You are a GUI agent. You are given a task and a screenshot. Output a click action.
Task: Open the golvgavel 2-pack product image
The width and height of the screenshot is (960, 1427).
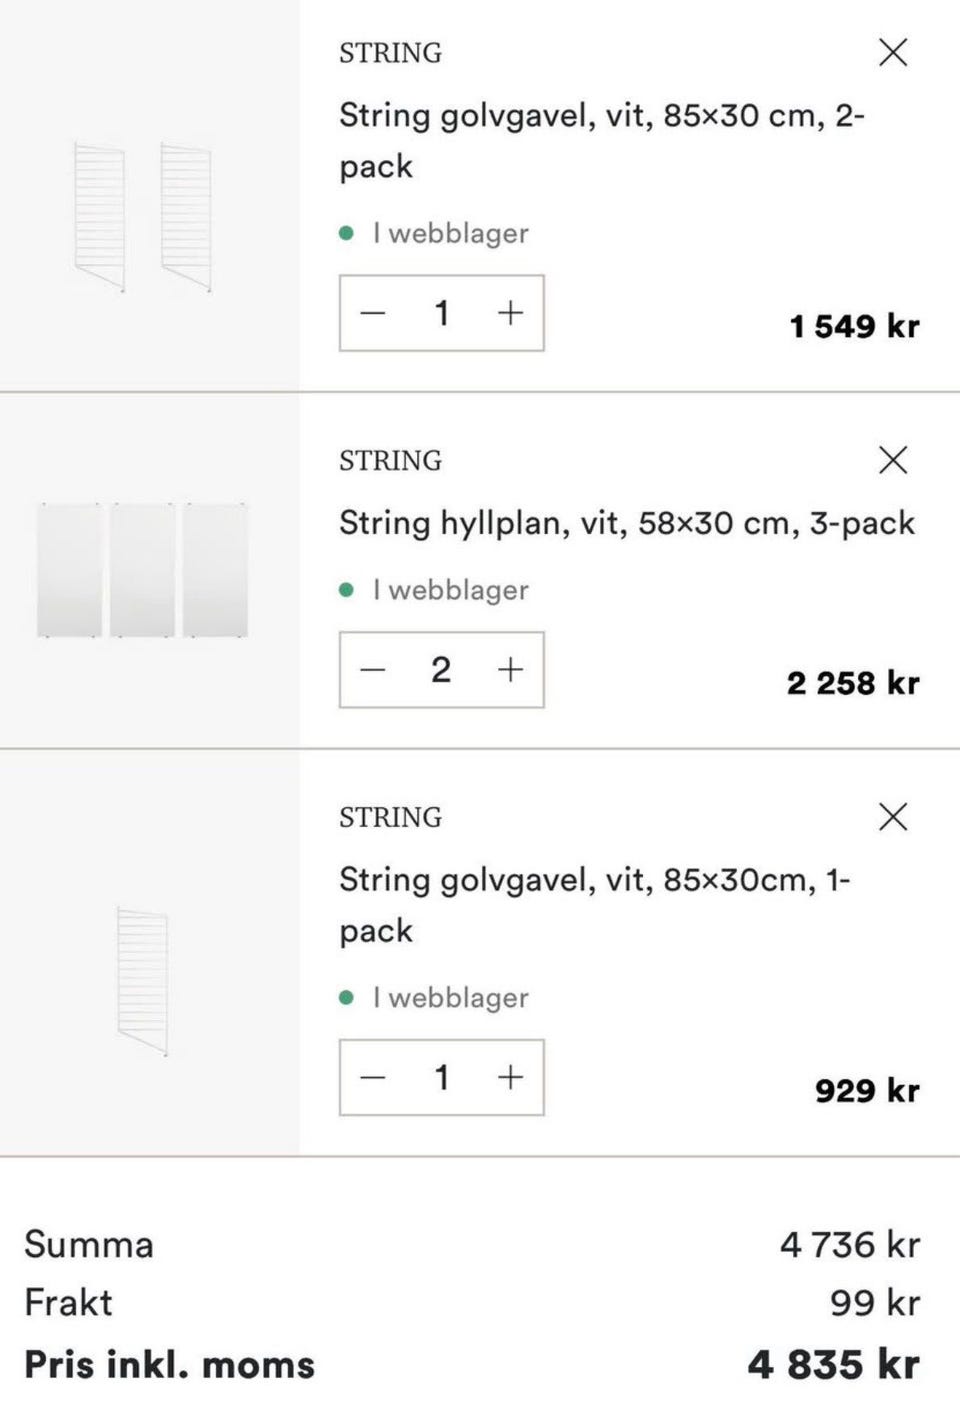(143, 218)
